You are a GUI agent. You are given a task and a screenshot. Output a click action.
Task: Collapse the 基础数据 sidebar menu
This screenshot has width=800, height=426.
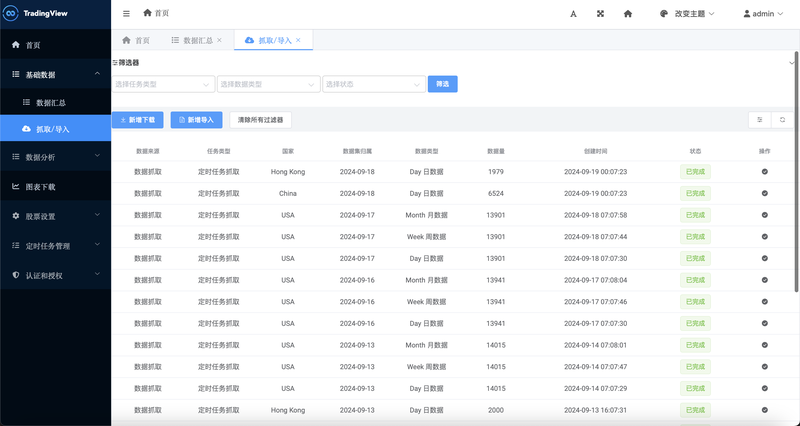click(x=56, y=74)
